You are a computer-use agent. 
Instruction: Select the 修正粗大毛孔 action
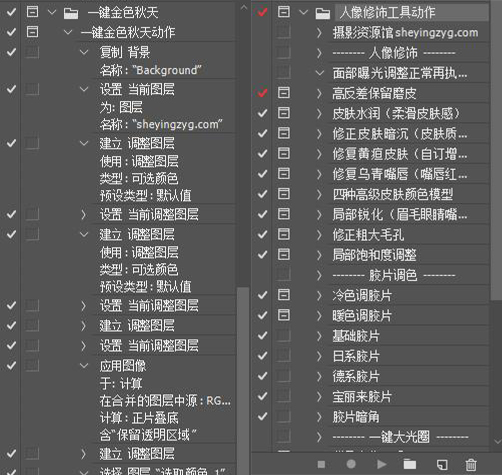tap(368, 235)
